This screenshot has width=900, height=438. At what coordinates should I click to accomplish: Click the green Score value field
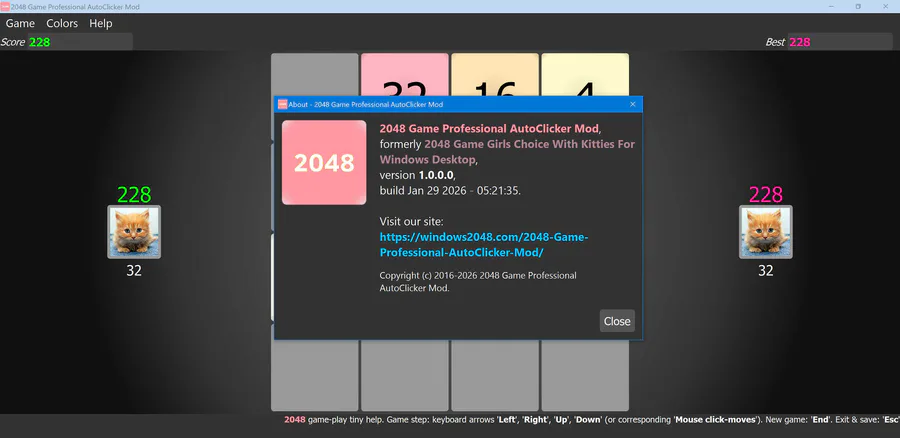(80, 42)
